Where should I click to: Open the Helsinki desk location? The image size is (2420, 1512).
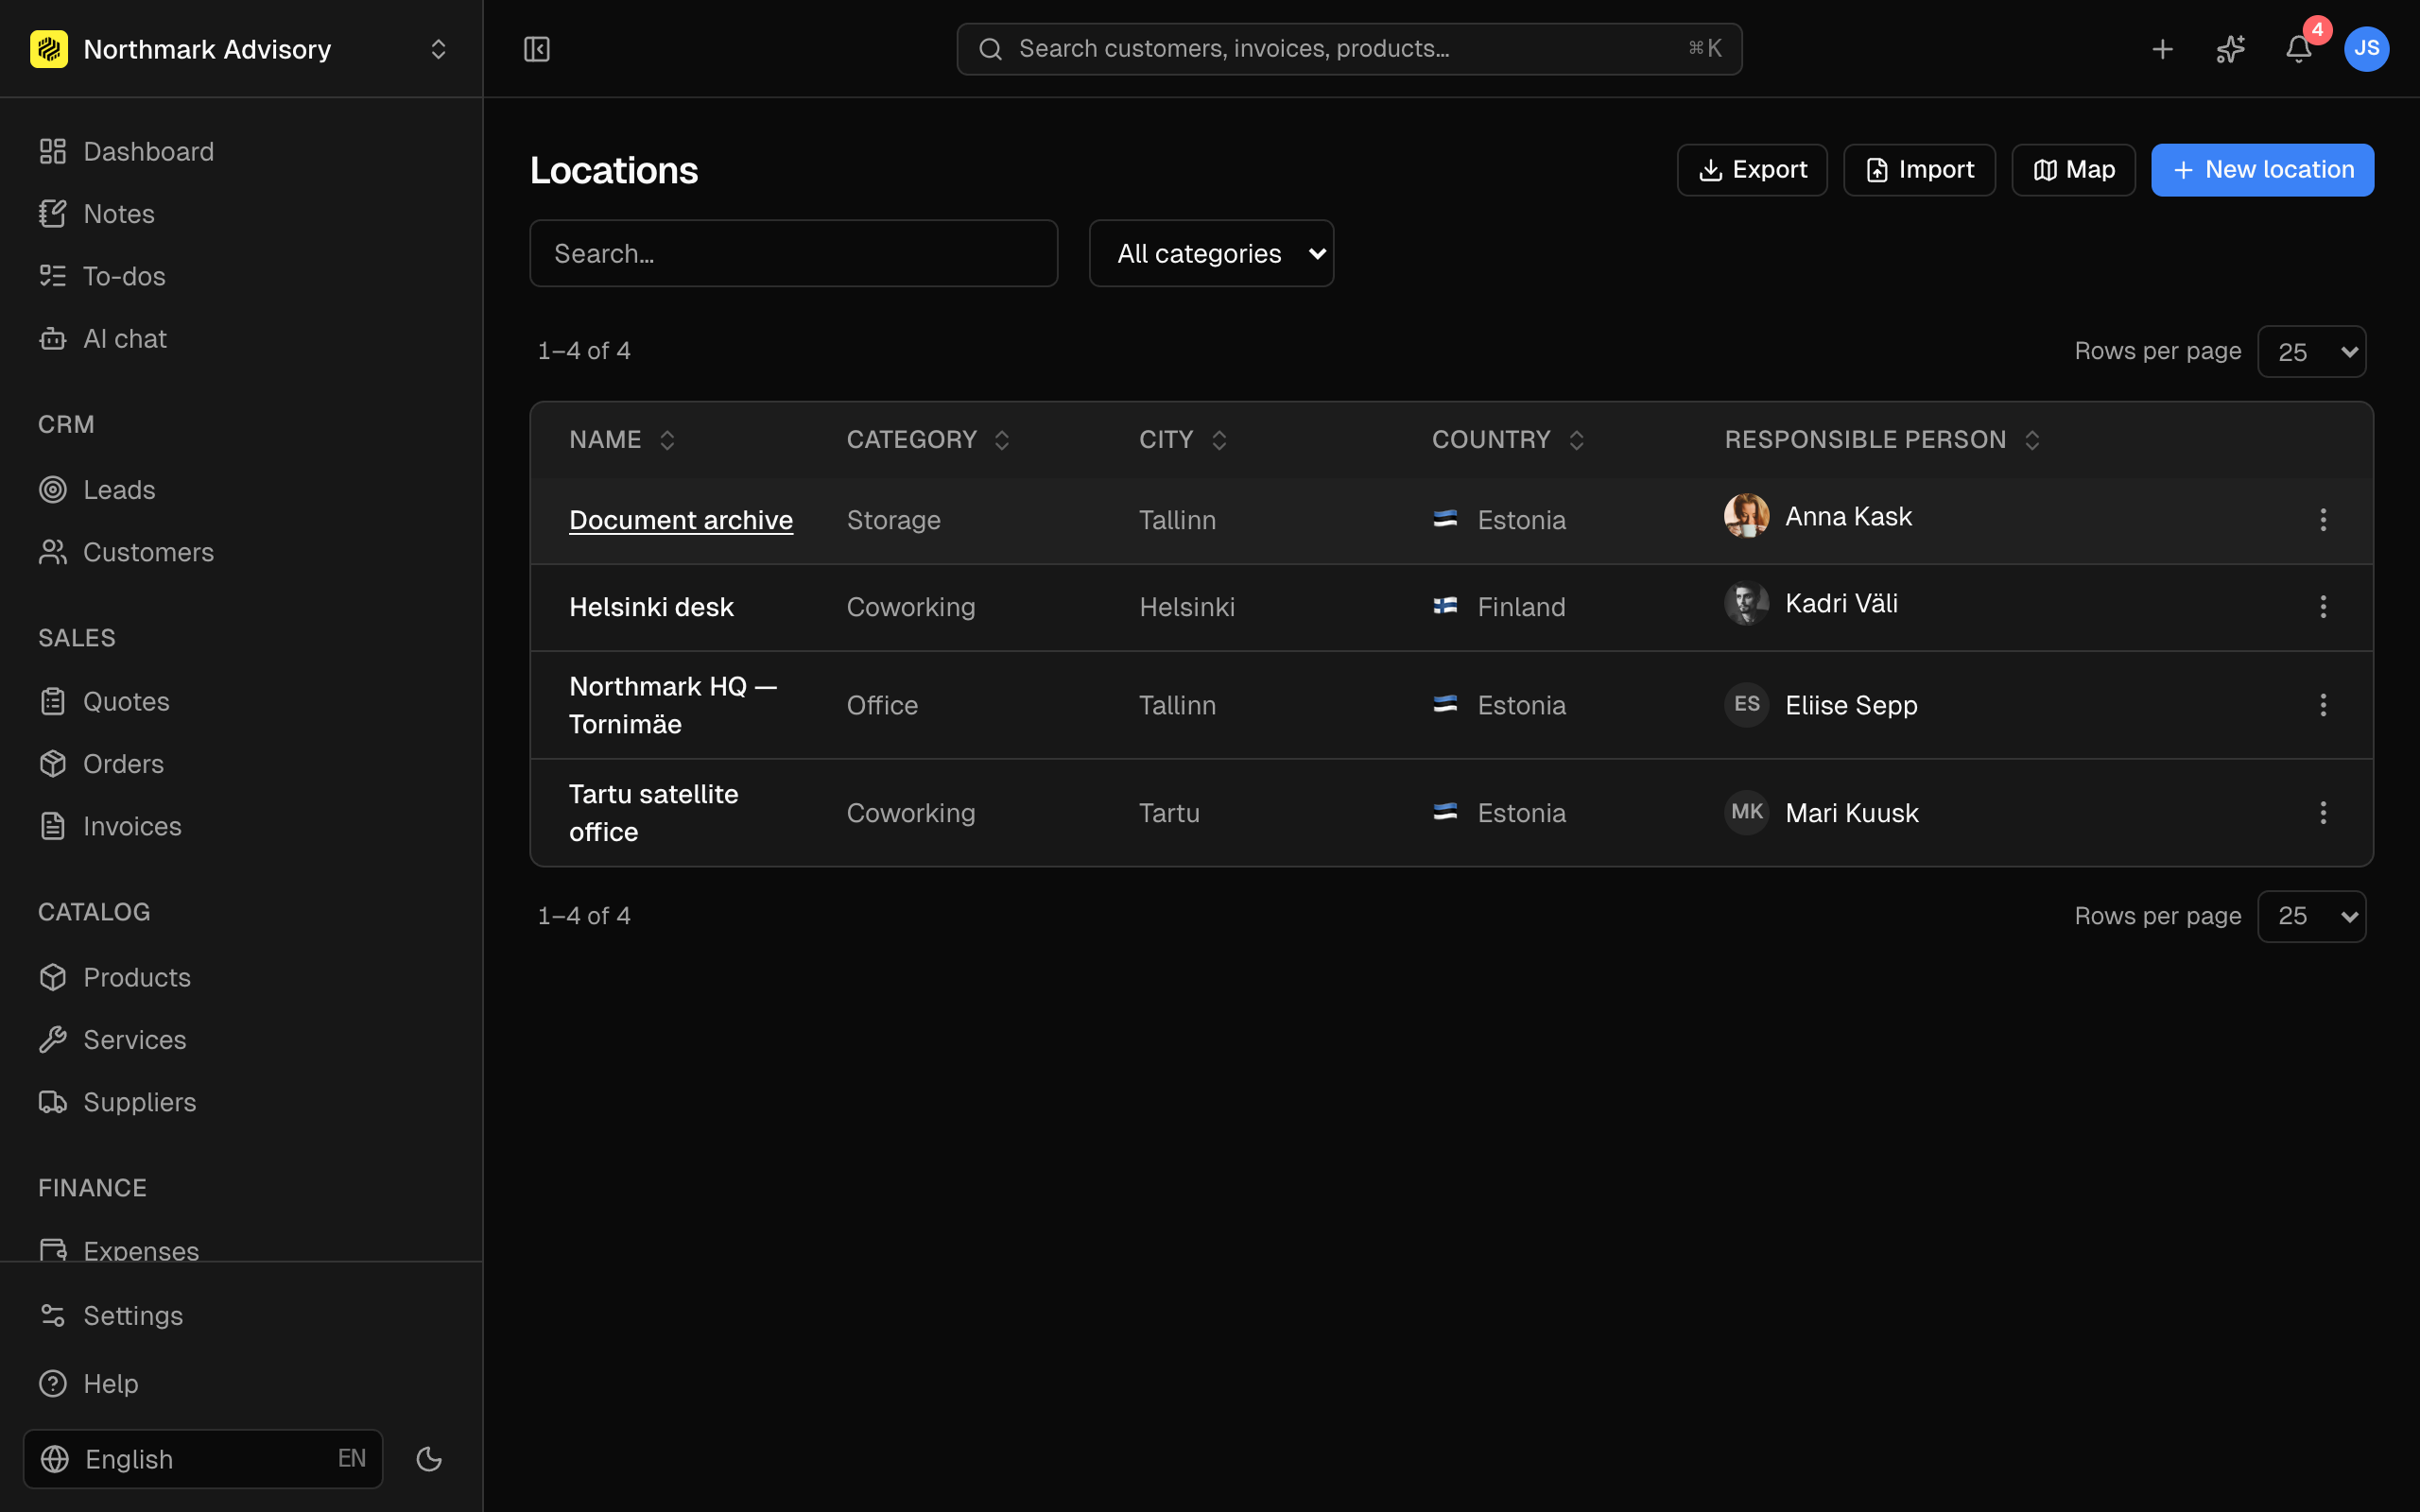point(651,607)
